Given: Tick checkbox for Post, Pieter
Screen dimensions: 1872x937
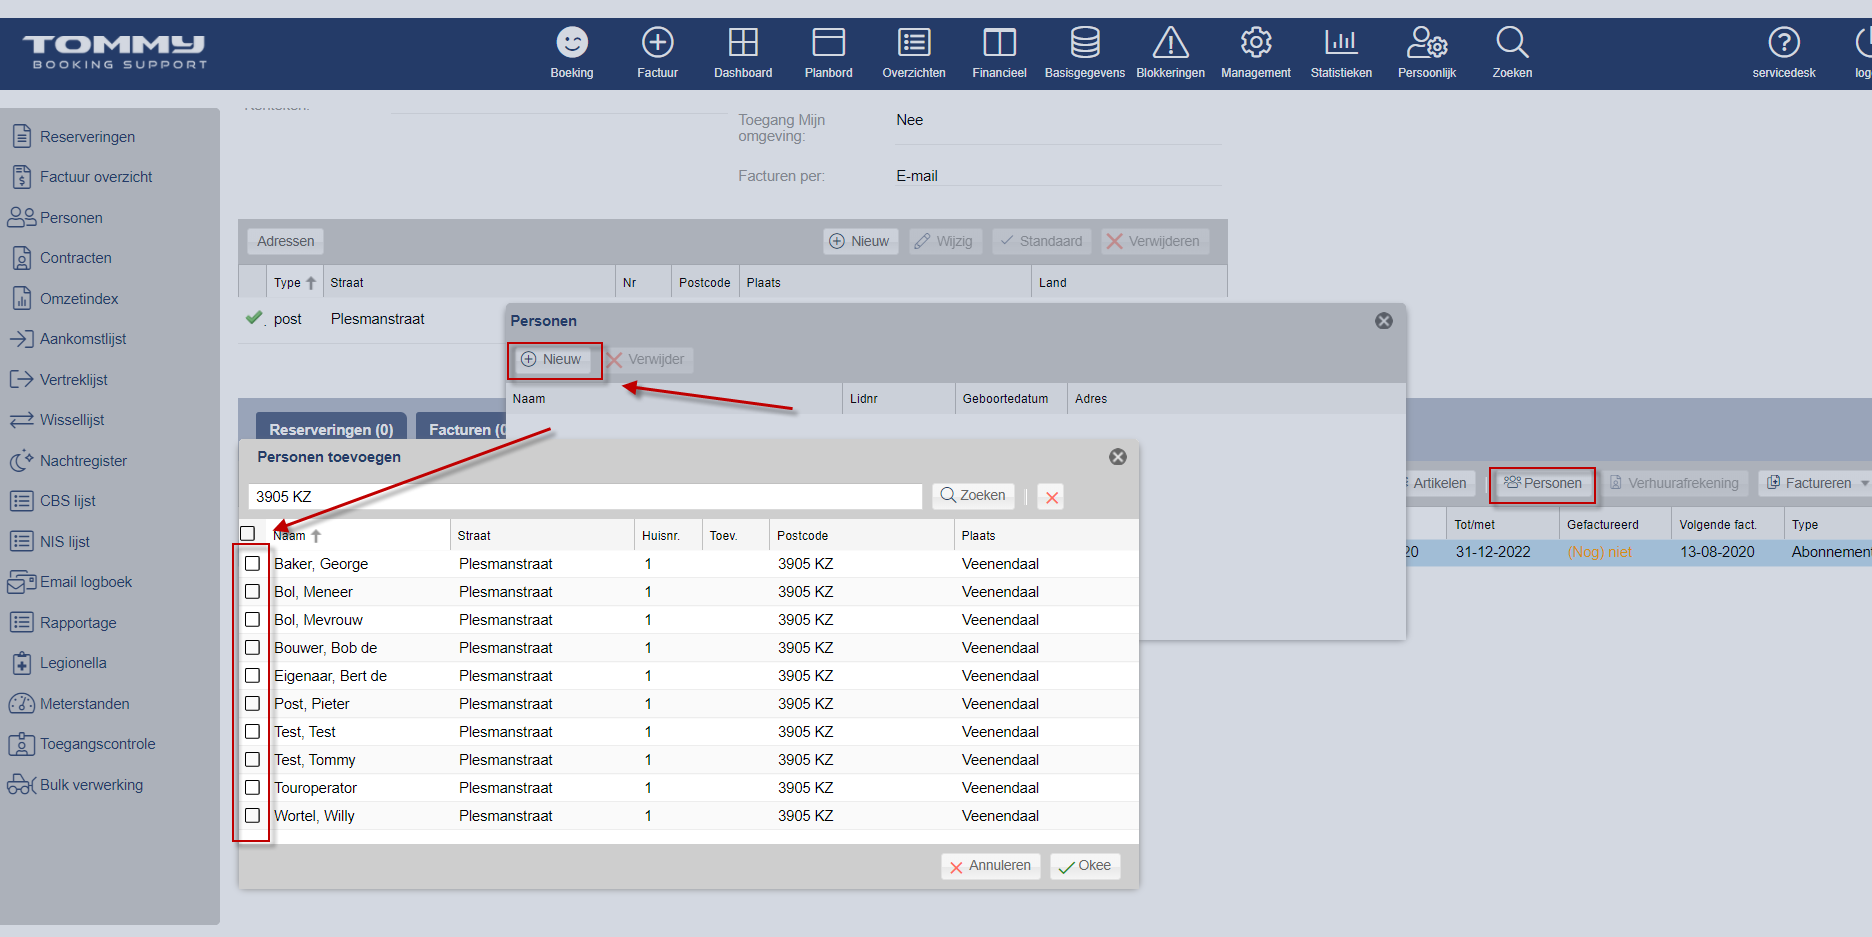Looking at the screenshot, I should coord(253,704).
